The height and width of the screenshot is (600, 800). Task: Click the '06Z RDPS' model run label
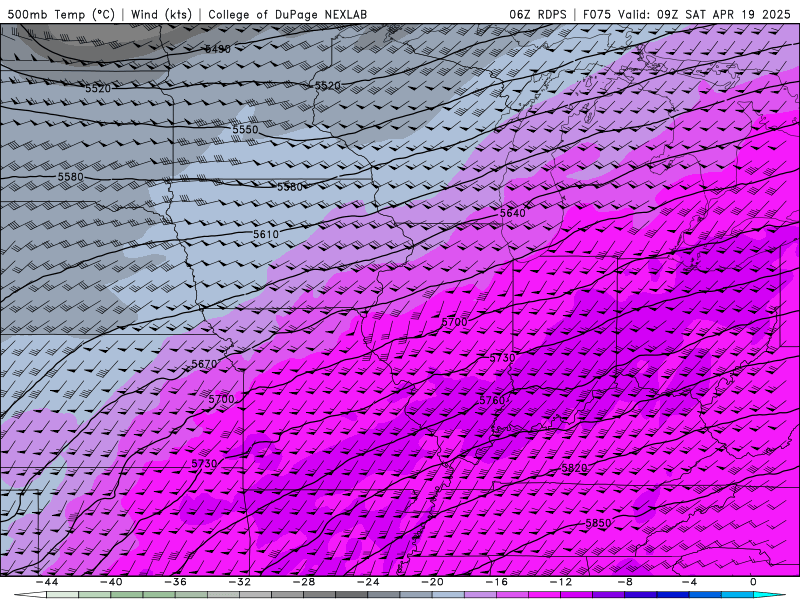click(x=538, y=14)
